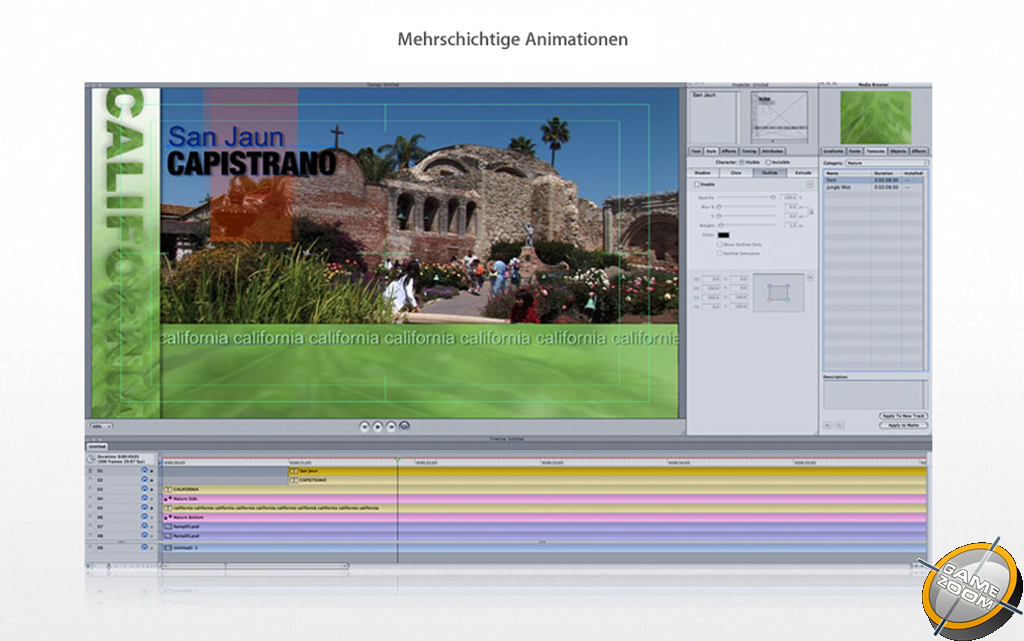Expand track 07 disclosure triangle
1024x641 pixels.
[152, 526]
